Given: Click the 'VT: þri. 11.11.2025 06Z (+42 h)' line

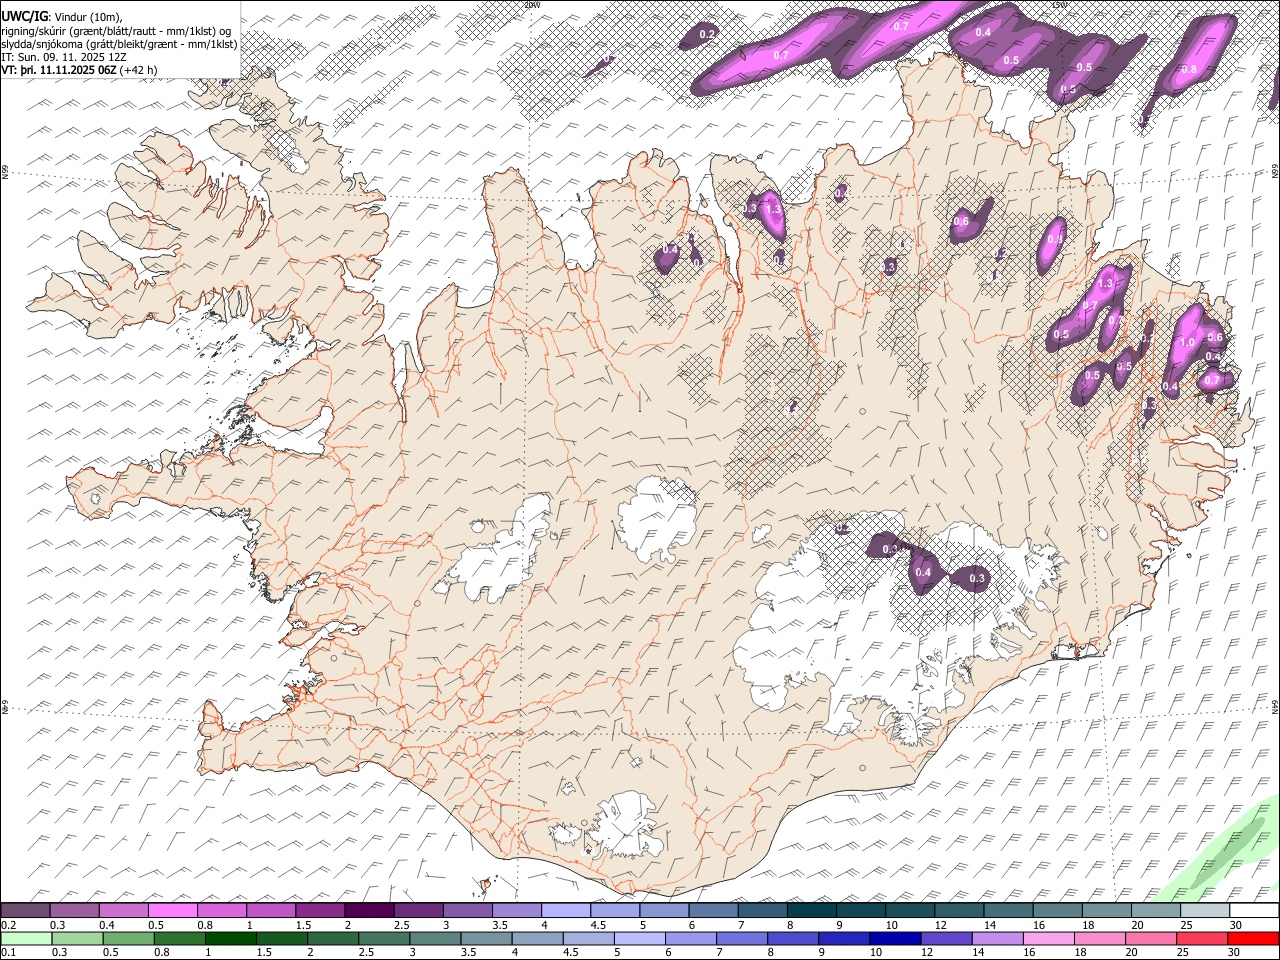Looking at the screenshot, I should point(79,69).
